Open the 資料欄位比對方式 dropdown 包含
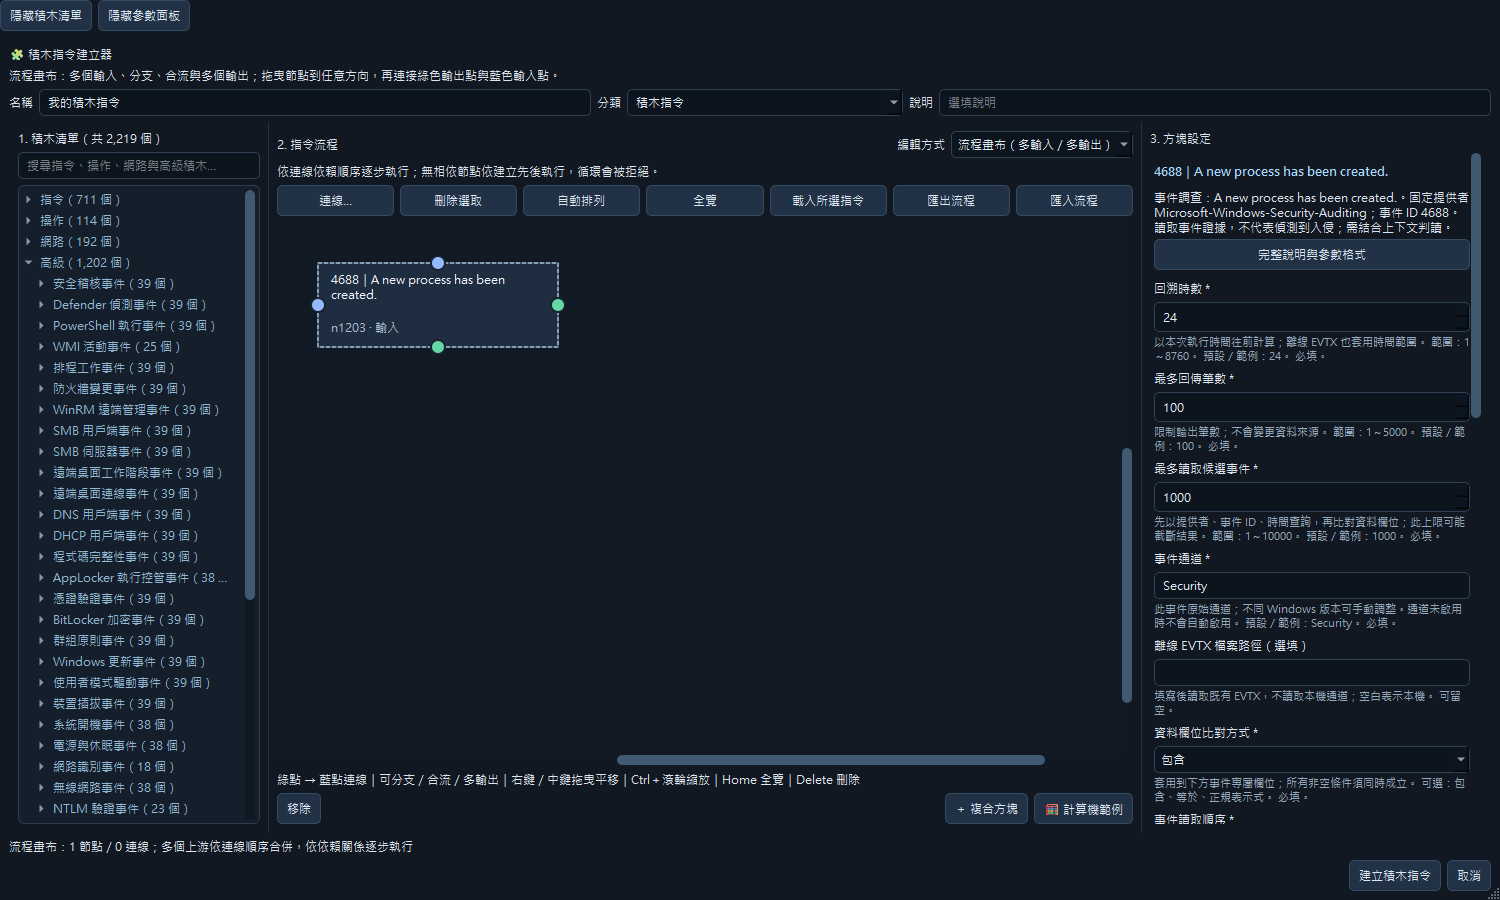Screen dimensions: 1500x900 1312,759
